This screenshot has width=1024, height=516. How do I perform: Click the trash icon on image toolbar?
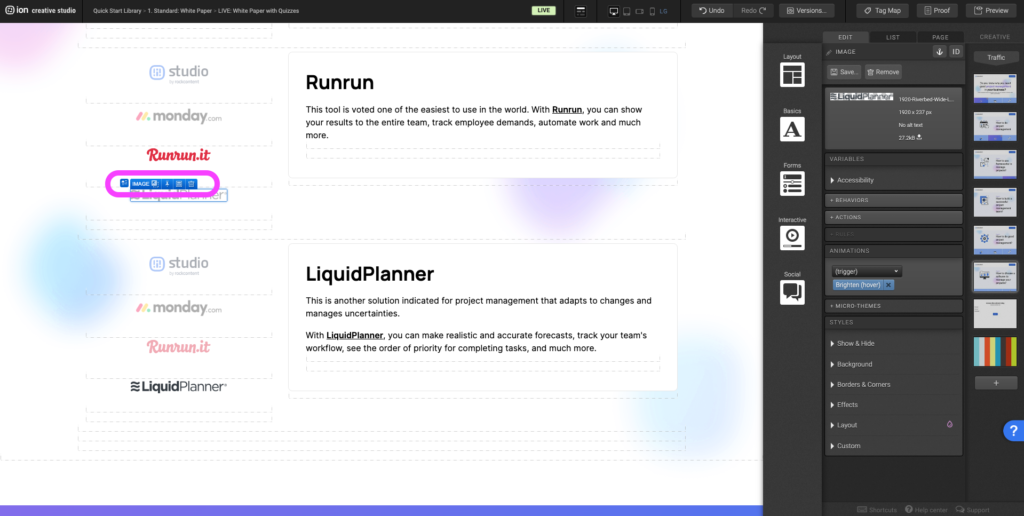coord(191,184)
